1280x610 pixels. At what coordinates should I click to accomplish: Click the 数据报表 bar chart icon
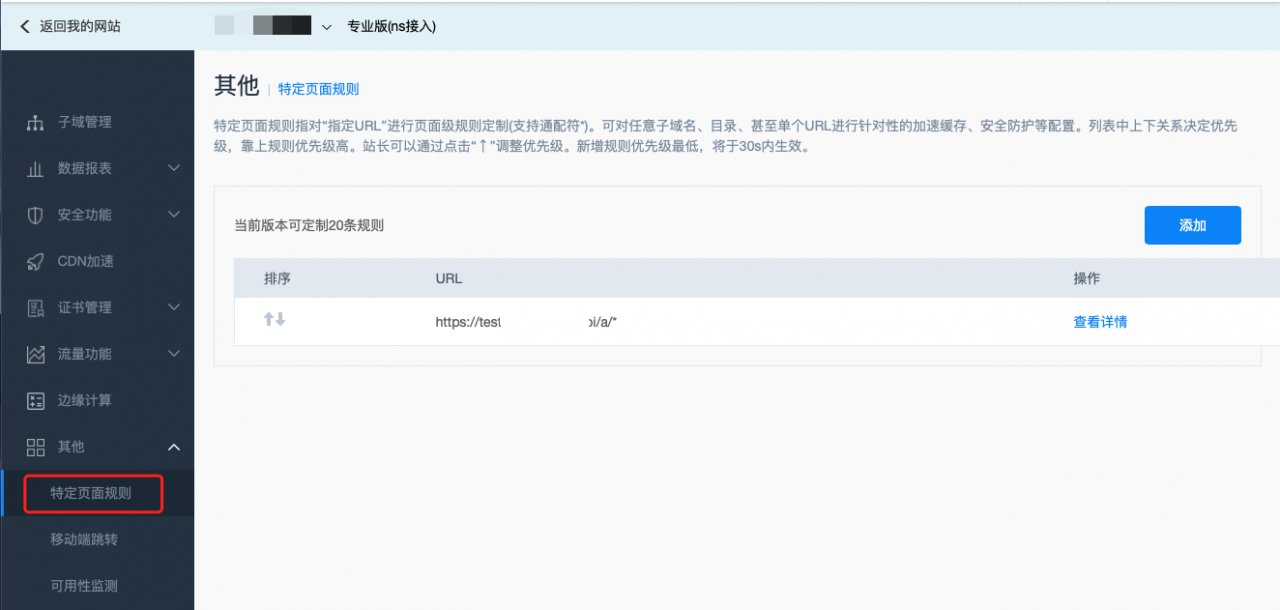click(36, 169)
